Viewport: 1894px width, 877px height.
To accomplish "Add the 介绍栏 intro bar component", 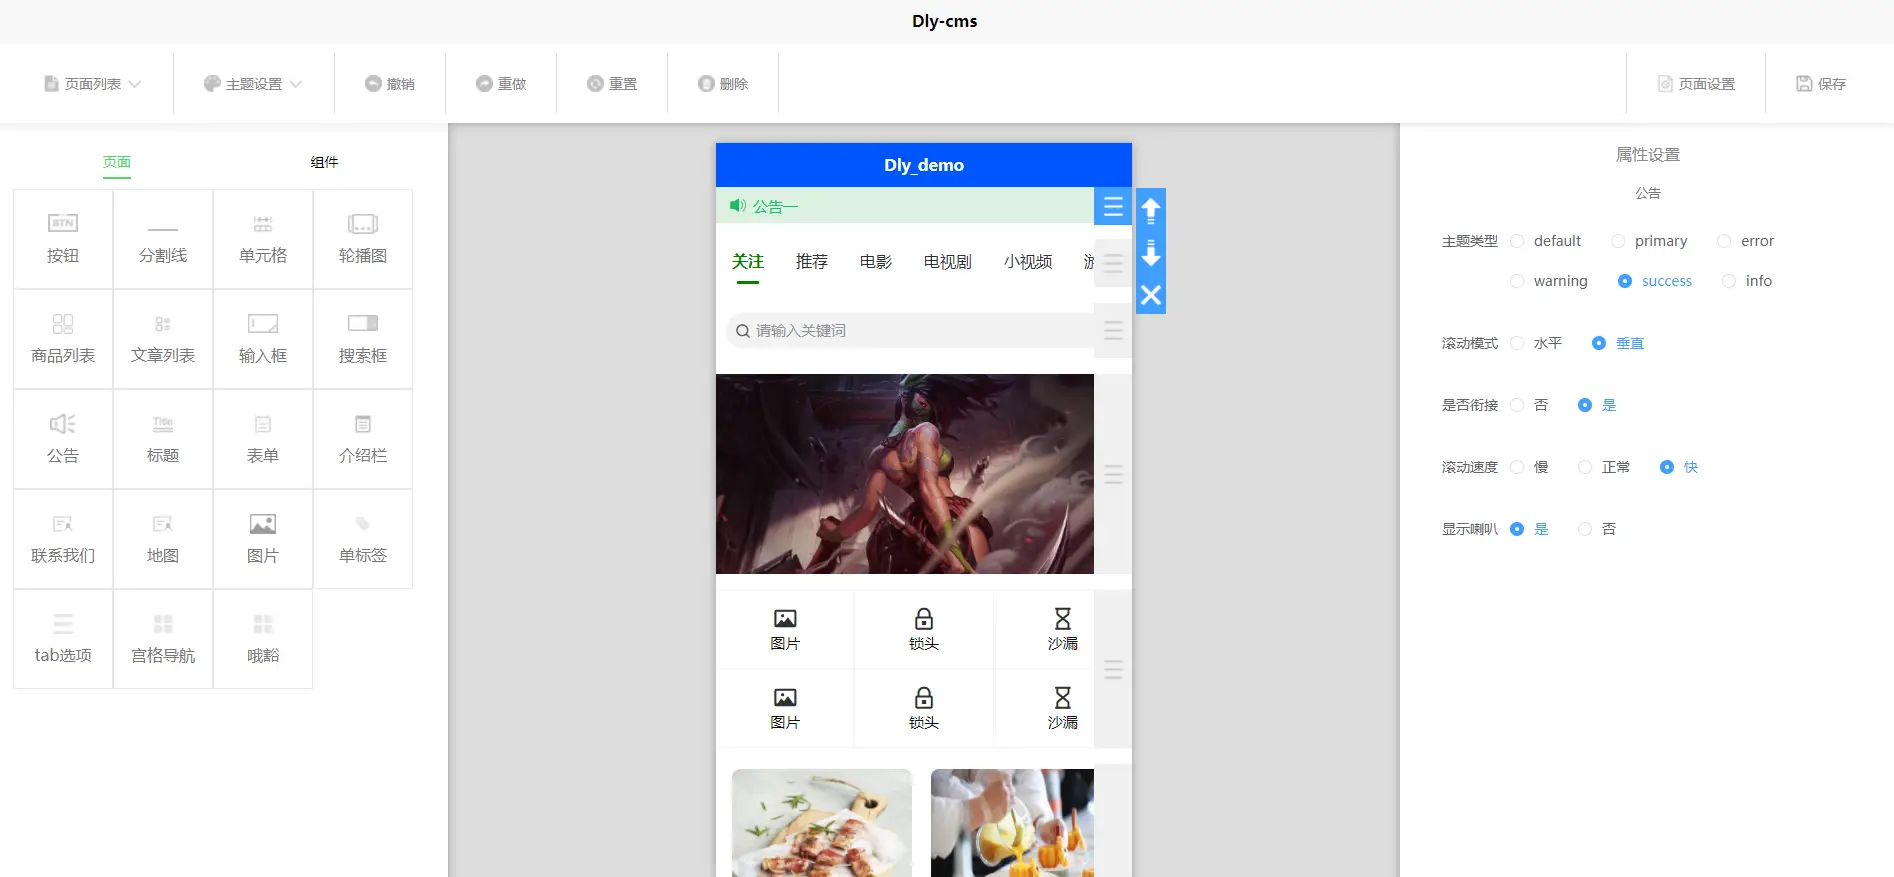I will pyautogui.click(x=363, y=439).
